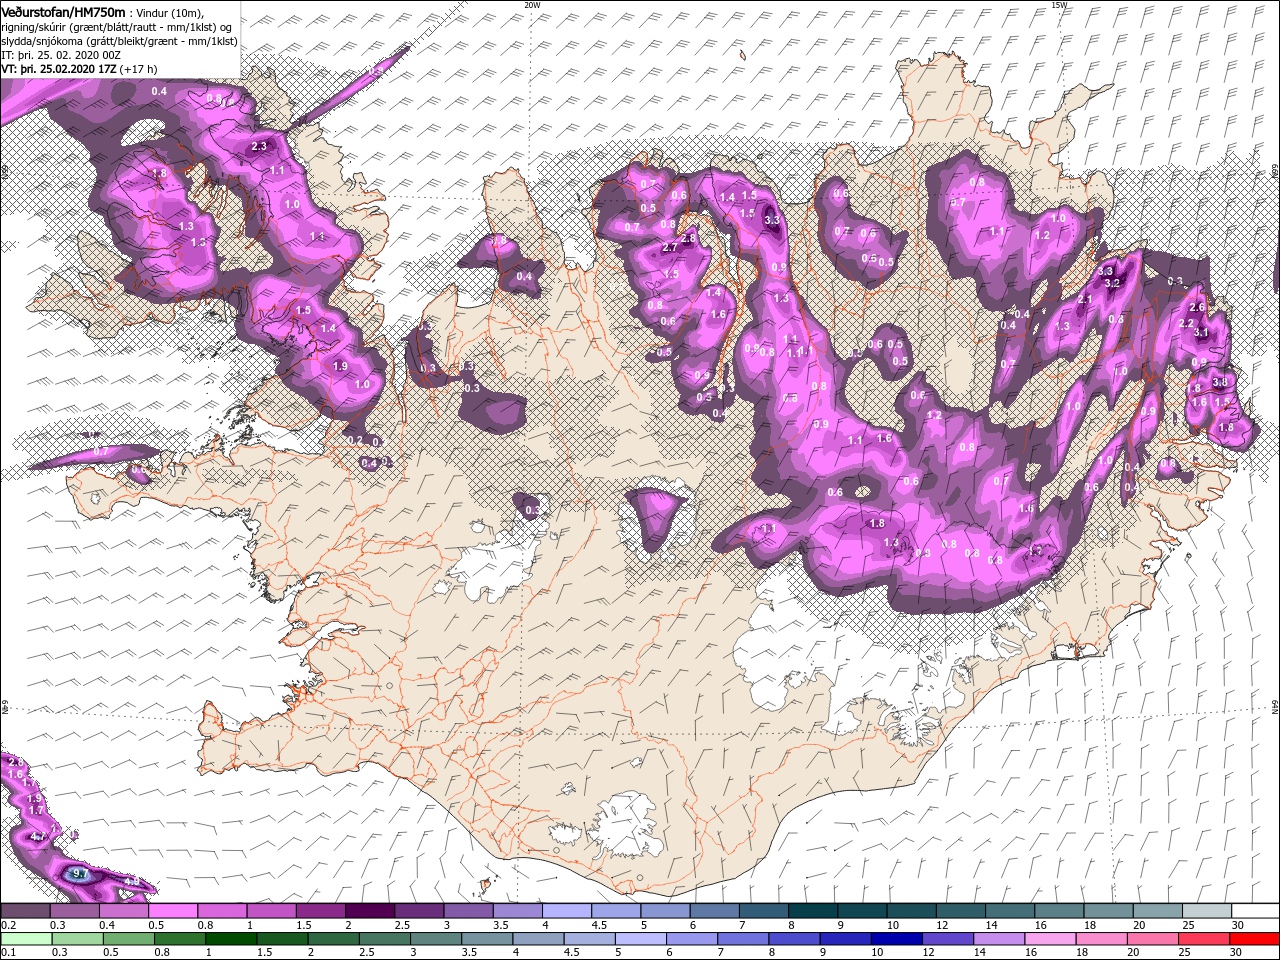Click the 'VT: þri. 25.02.2020 17Z' valid time
Viewport: 1280px width, 960px height.
point(60,69)
